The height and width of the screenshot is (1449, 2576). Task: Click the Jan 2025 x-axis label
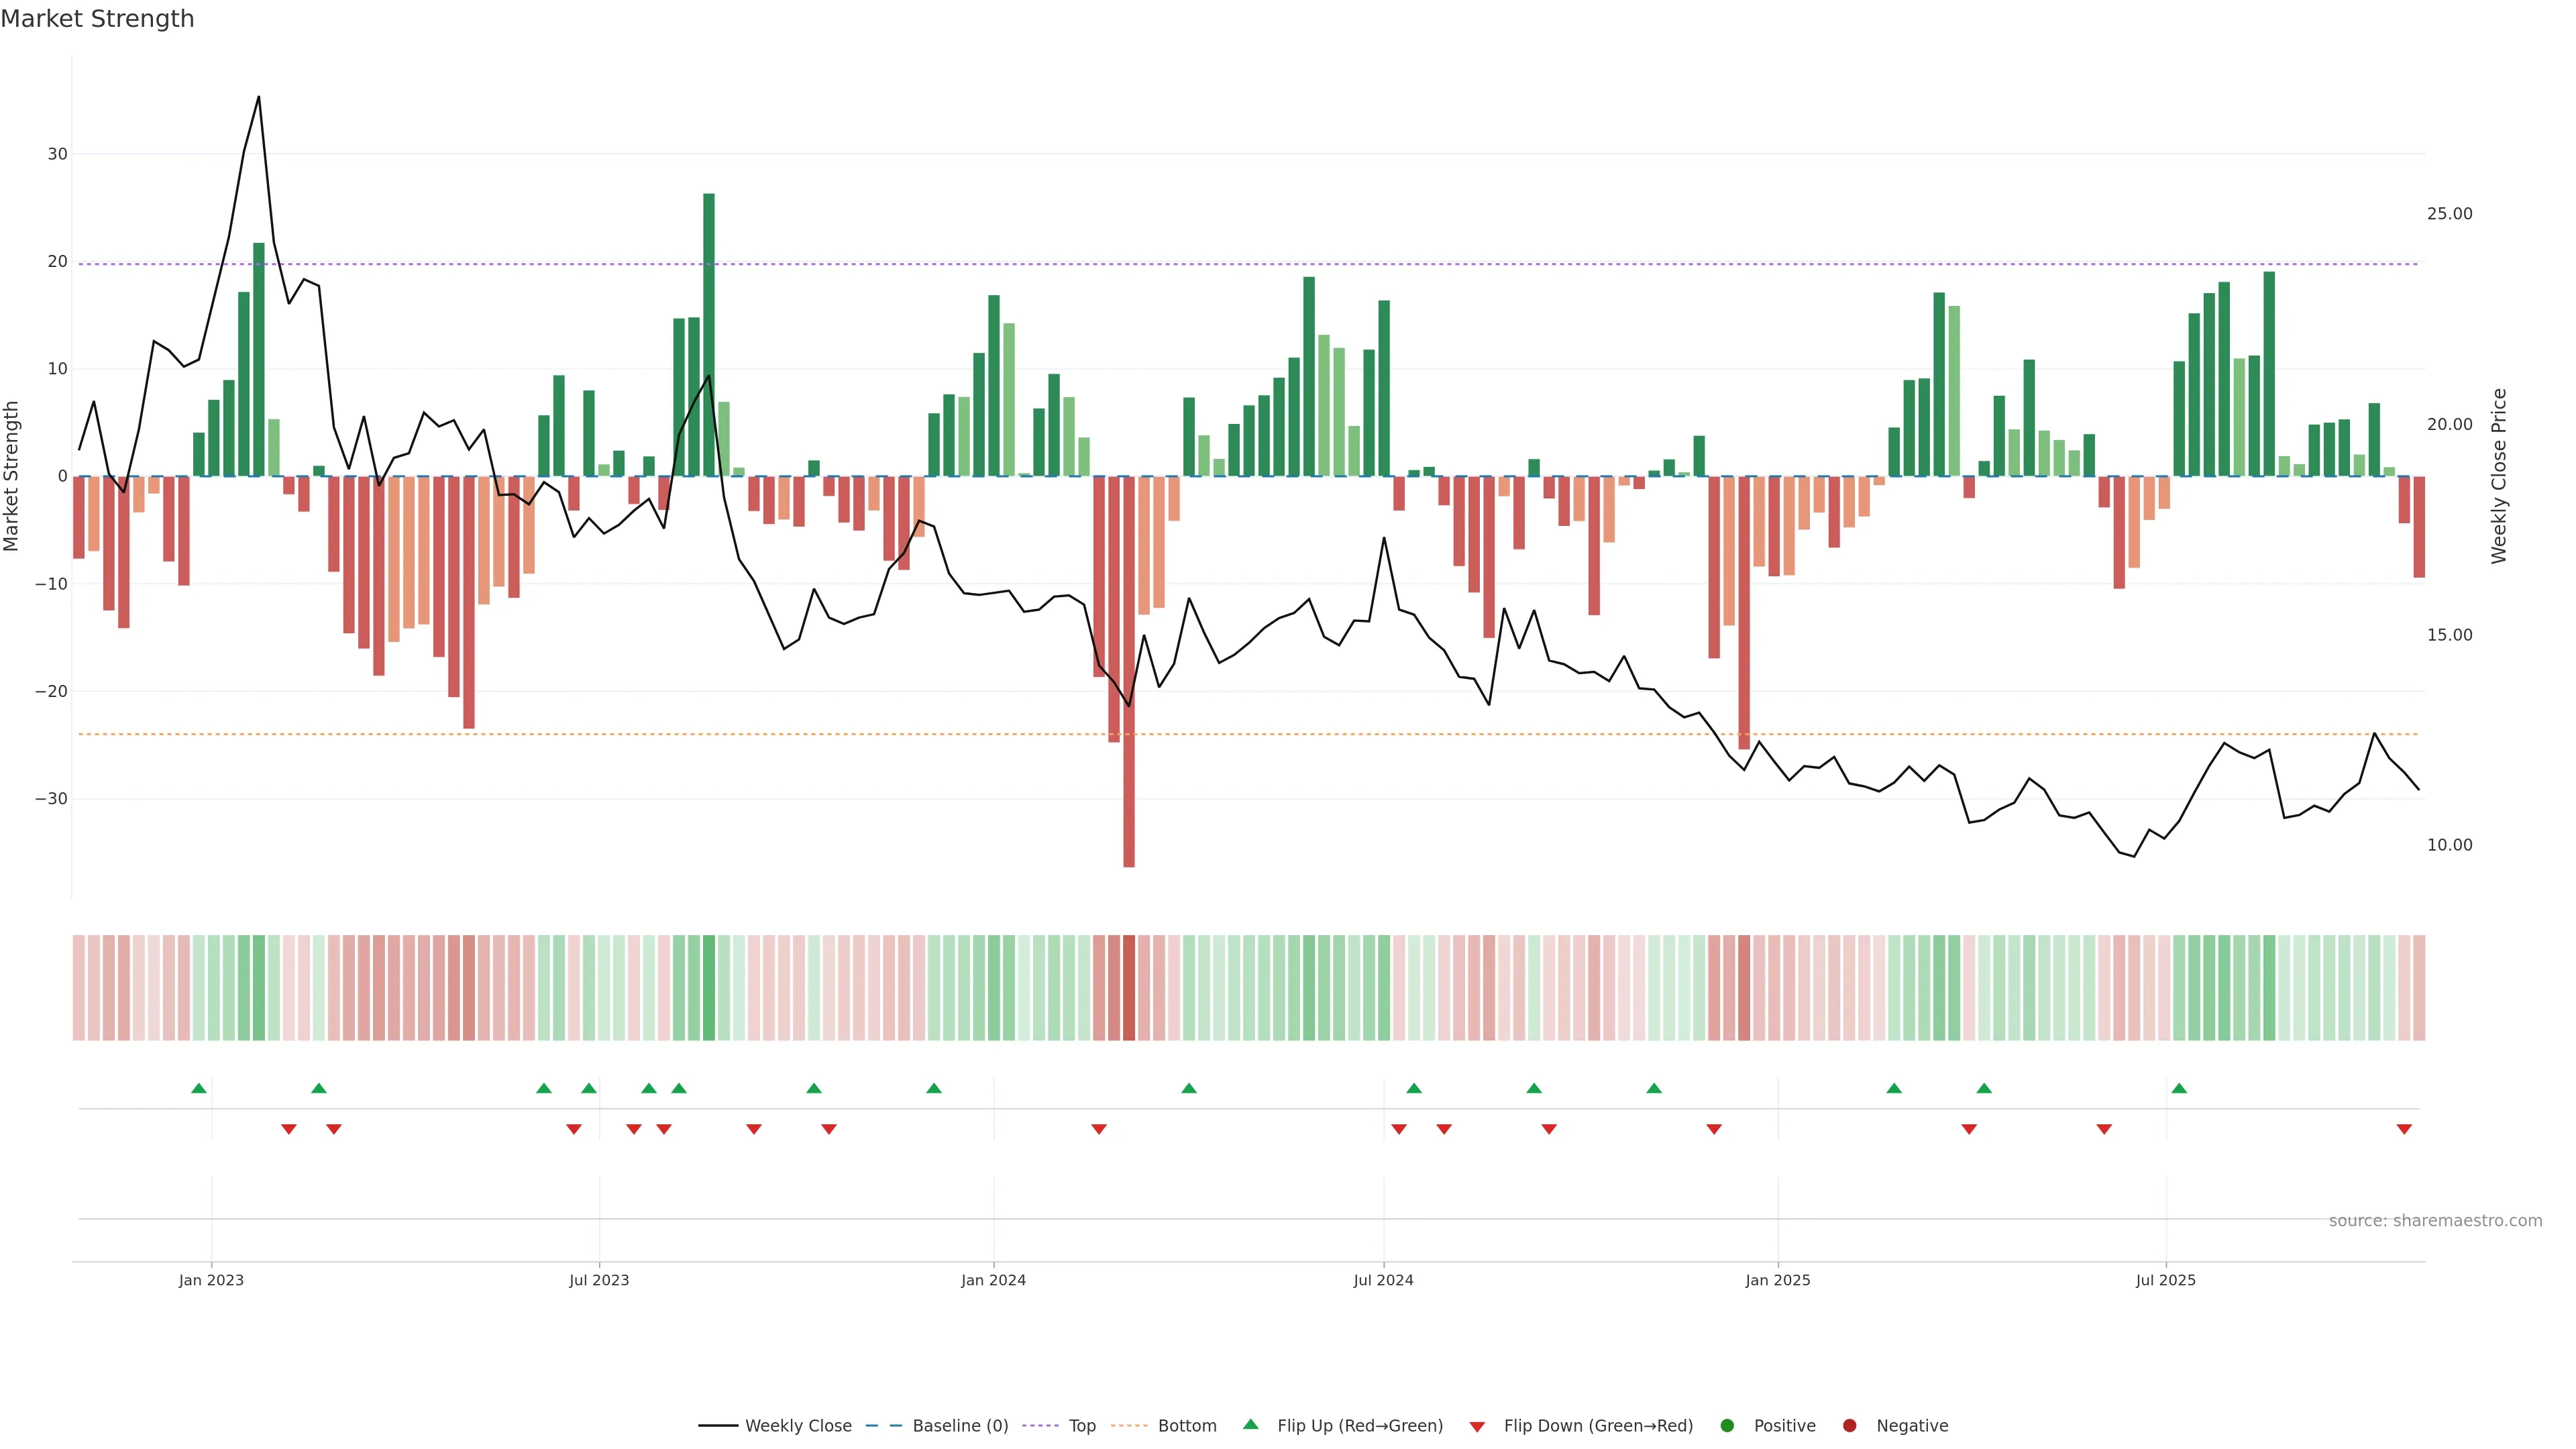point(1777,1280)
